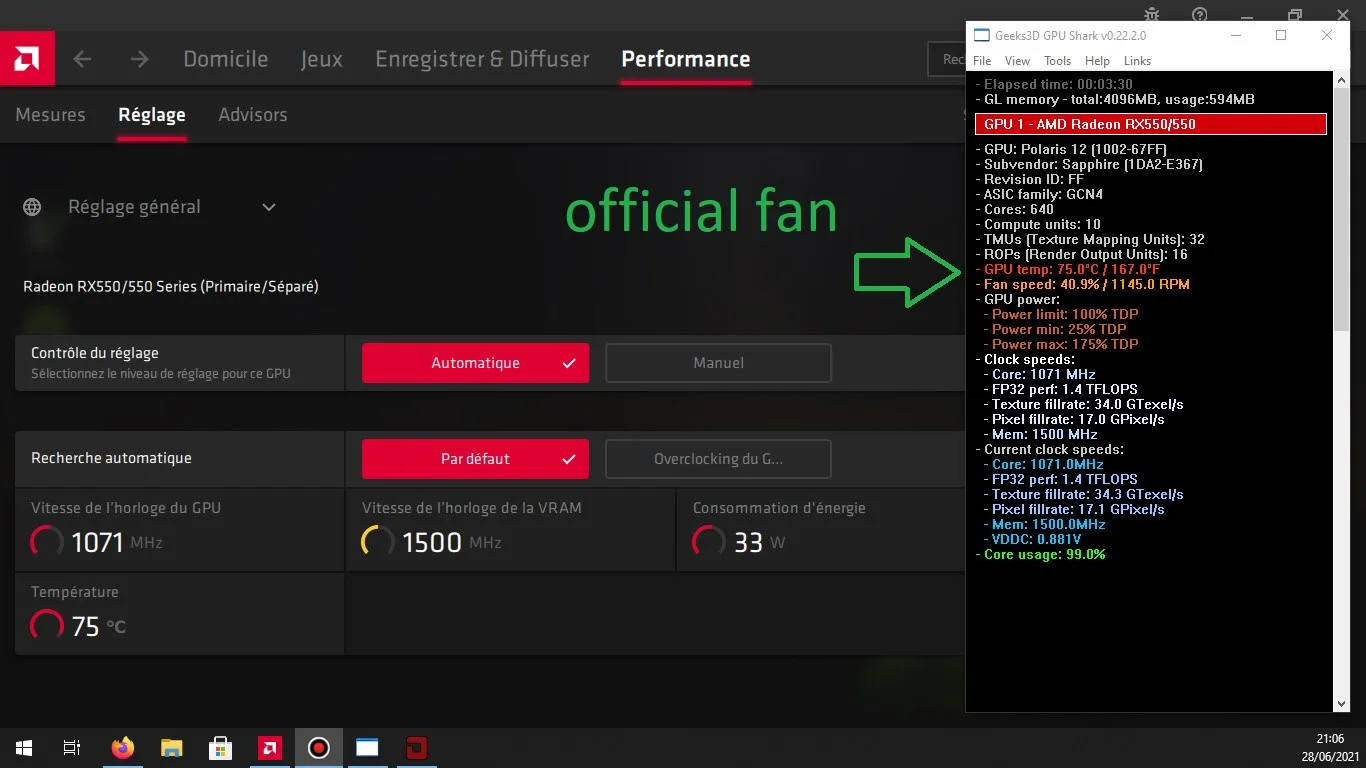Image resolution: width=1366 pixels, height=768 pixels.
Task: Click the GPU Shark title bar icon
Action: [x=982, y=35]
